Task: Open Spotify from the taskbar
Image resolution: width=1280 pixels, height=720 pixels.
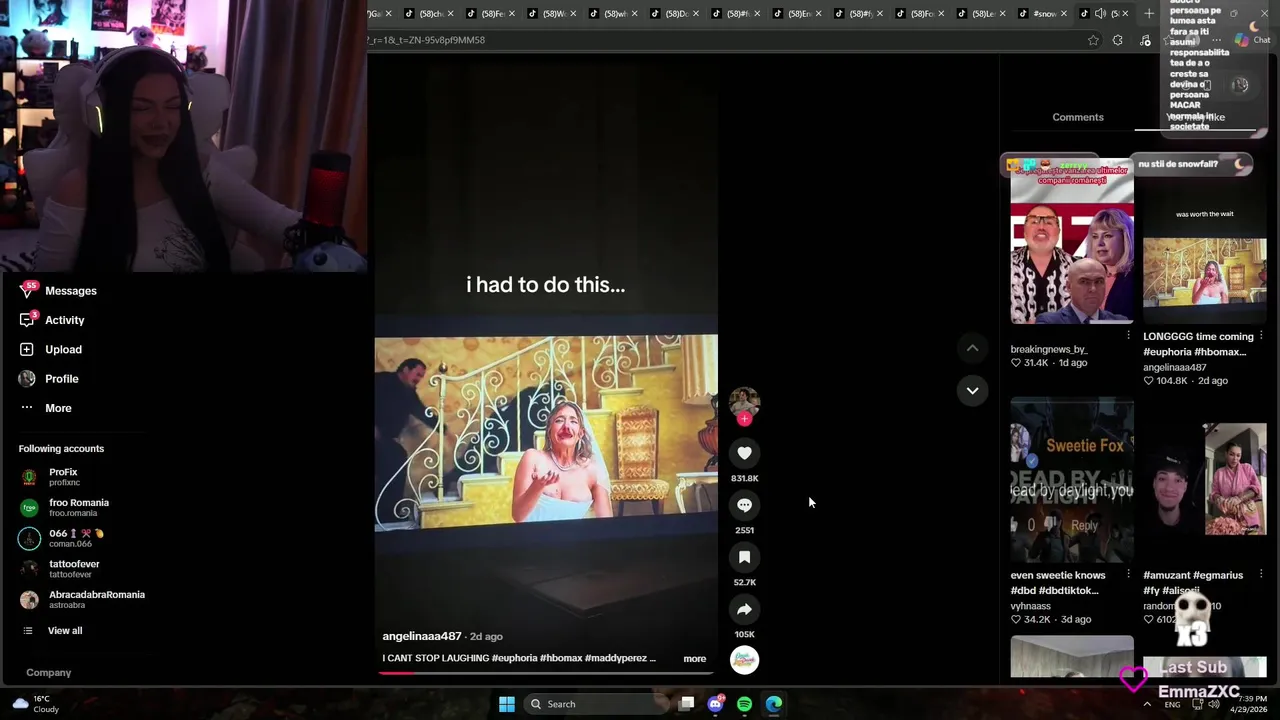Action: [744, 704]
